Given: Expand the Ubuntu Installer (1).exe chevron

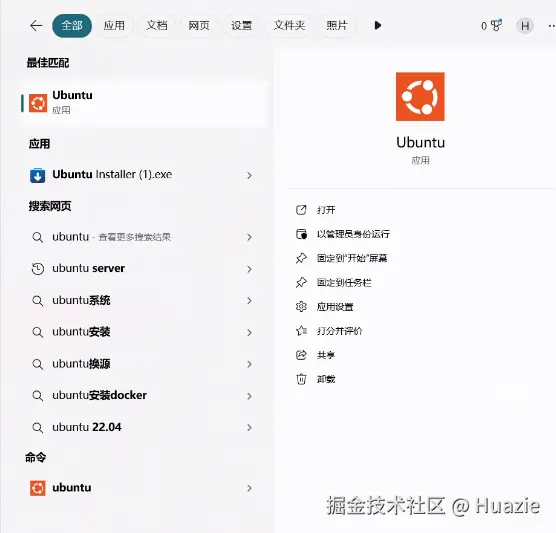Looking at the screenshot, I should point(249,175).
